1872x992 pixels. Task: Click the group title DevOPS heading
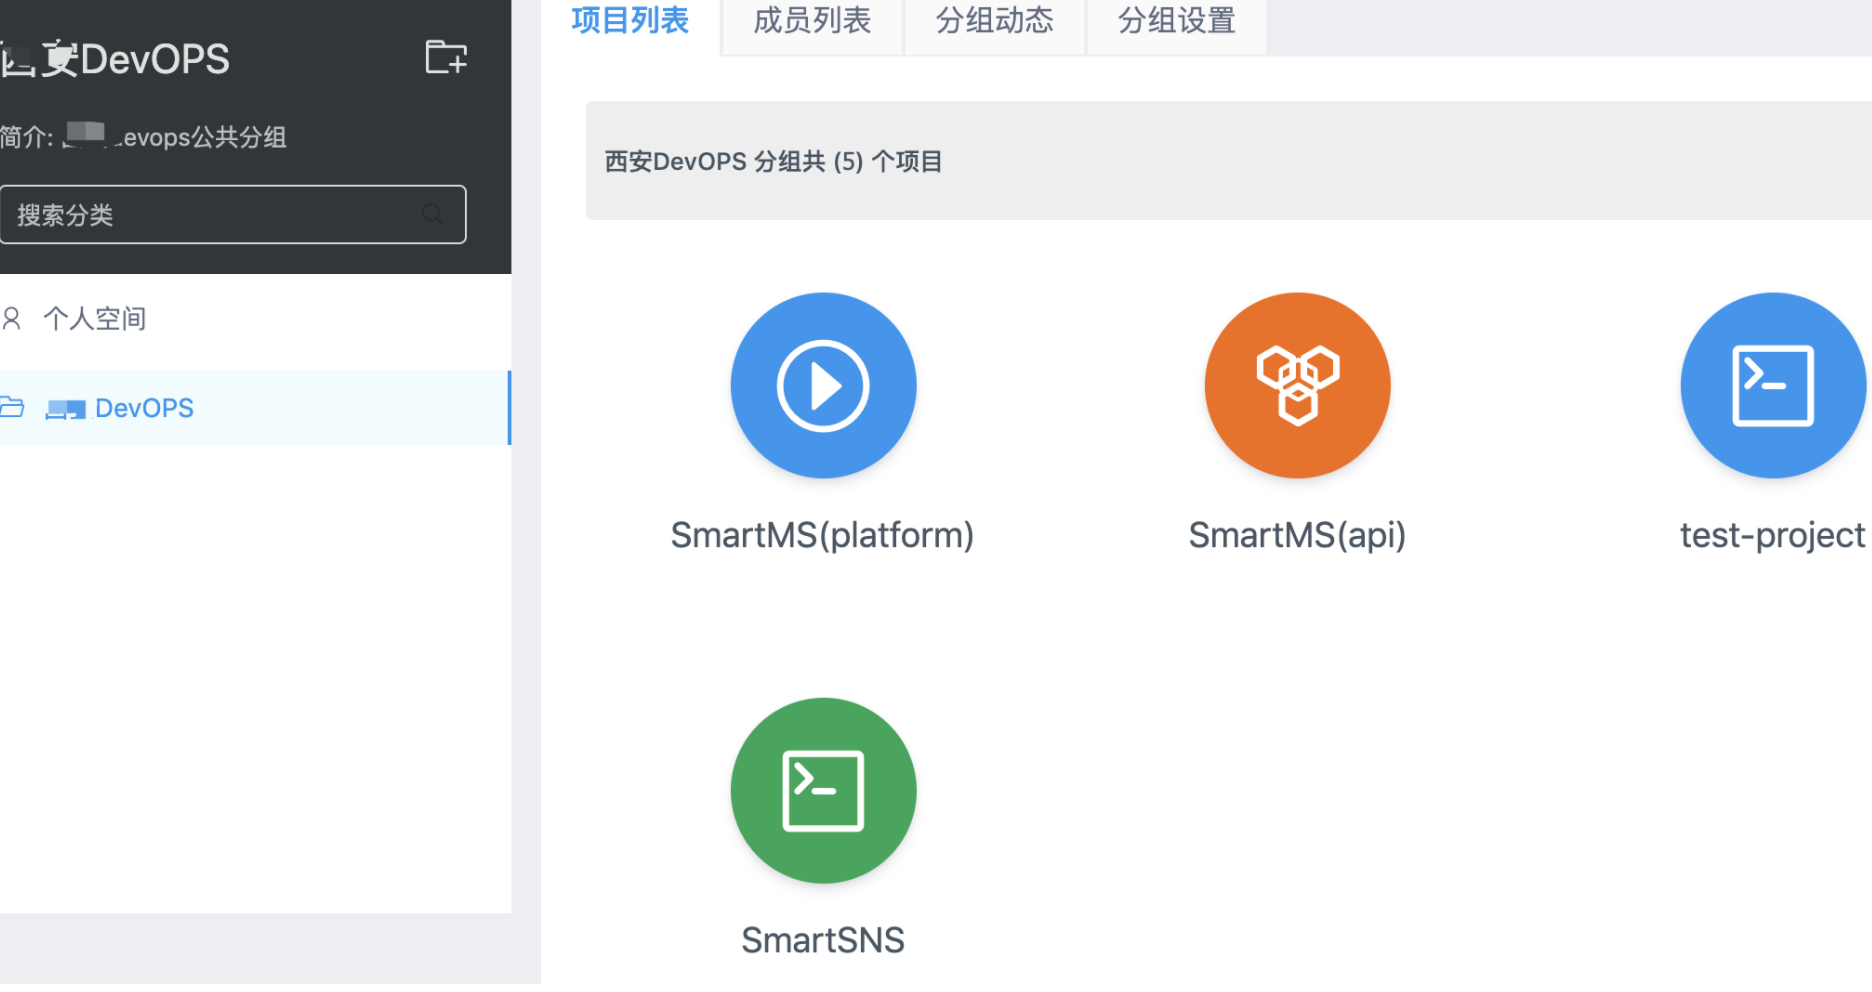(x=115, y=59)
